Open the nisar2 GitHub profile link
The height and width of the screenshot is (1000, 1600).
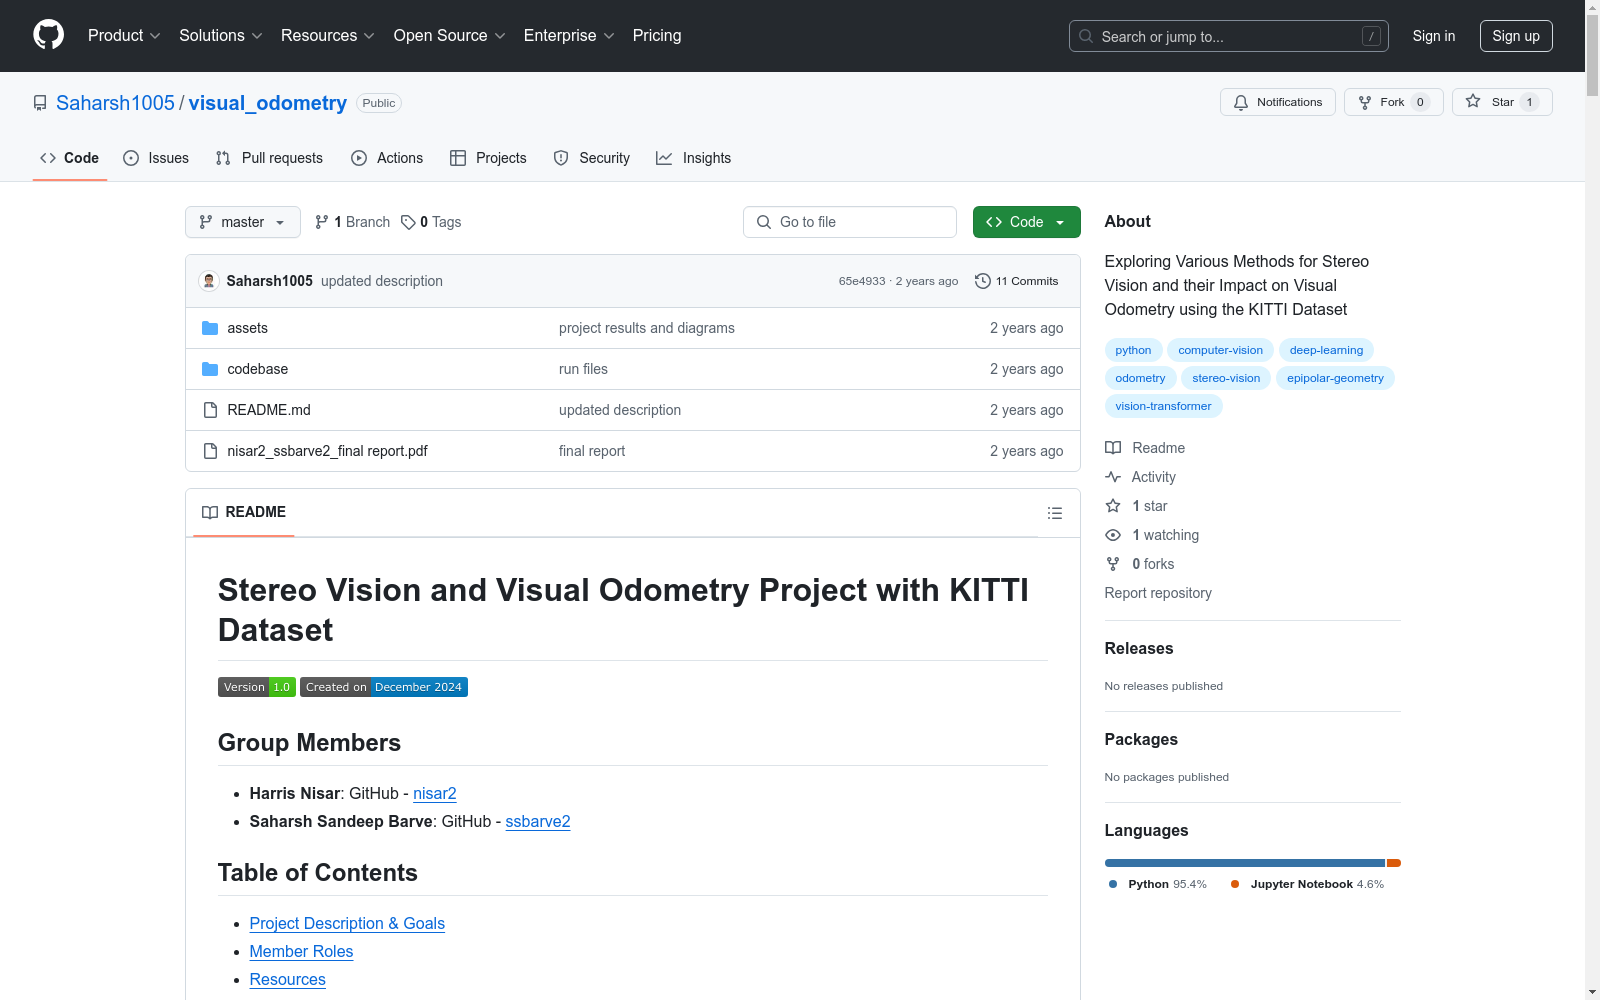(435, 793)
